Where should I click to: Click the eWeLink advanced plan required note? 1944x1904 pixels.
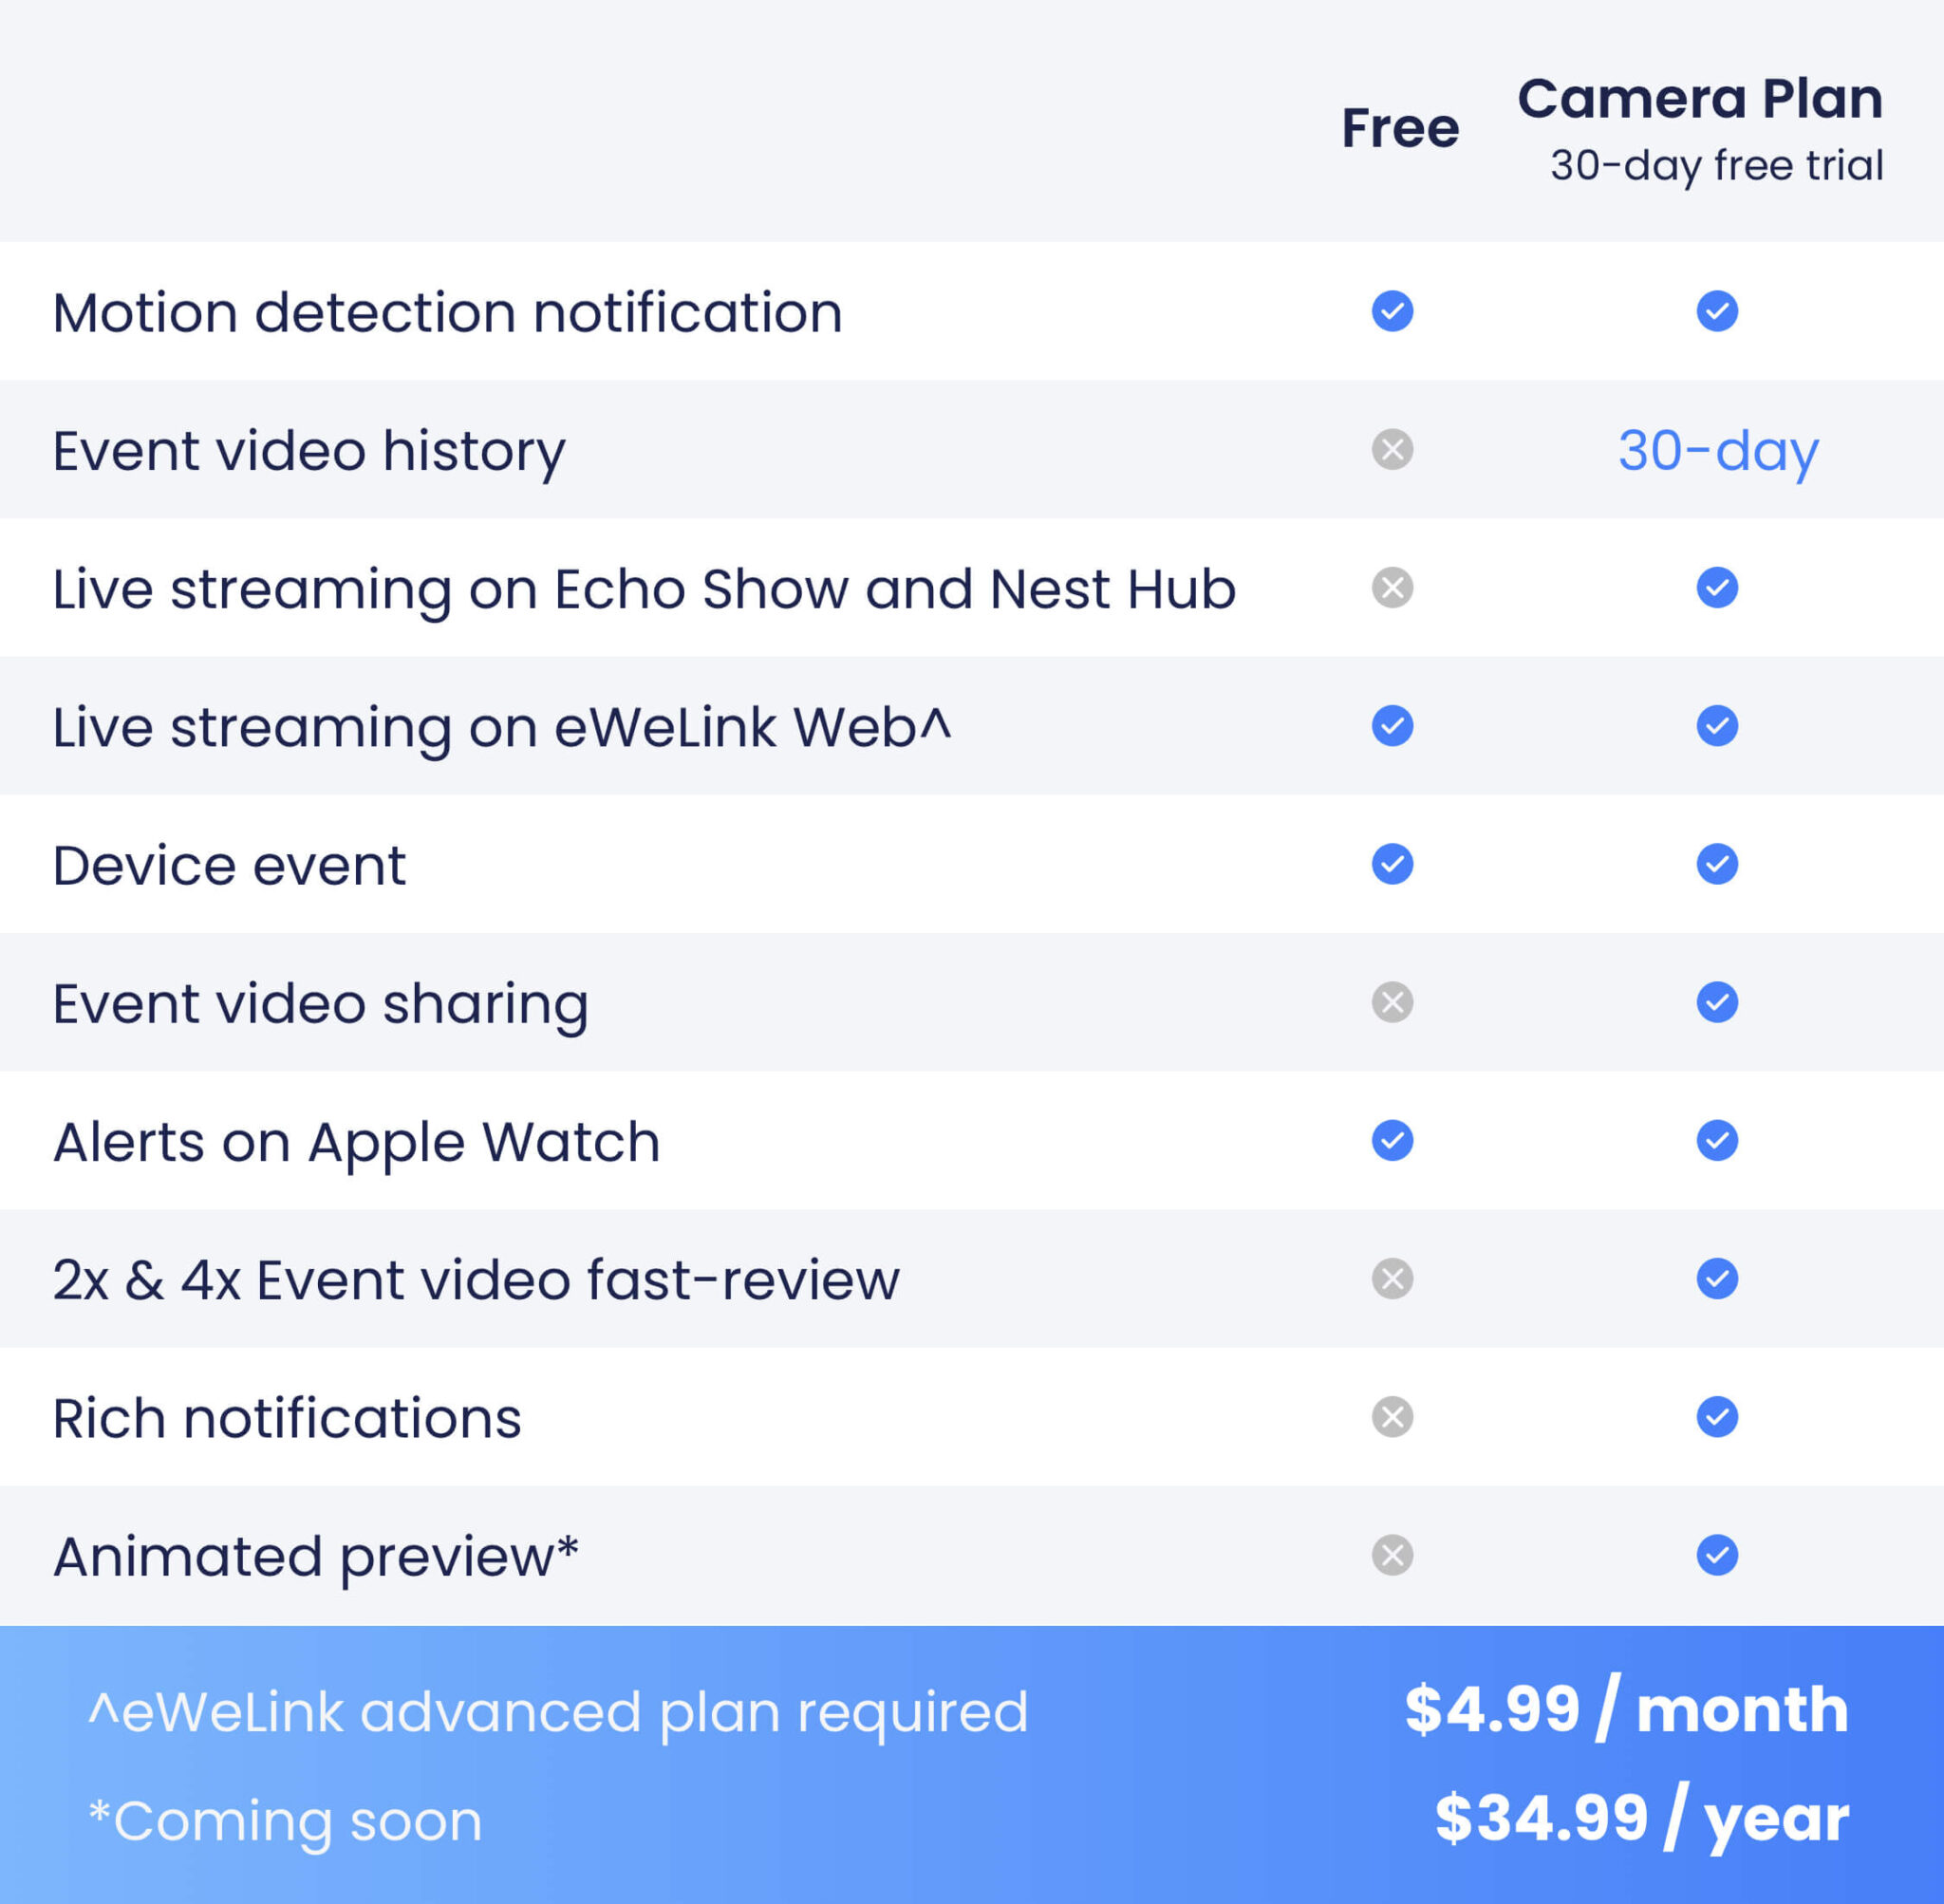coord(558,1712)
